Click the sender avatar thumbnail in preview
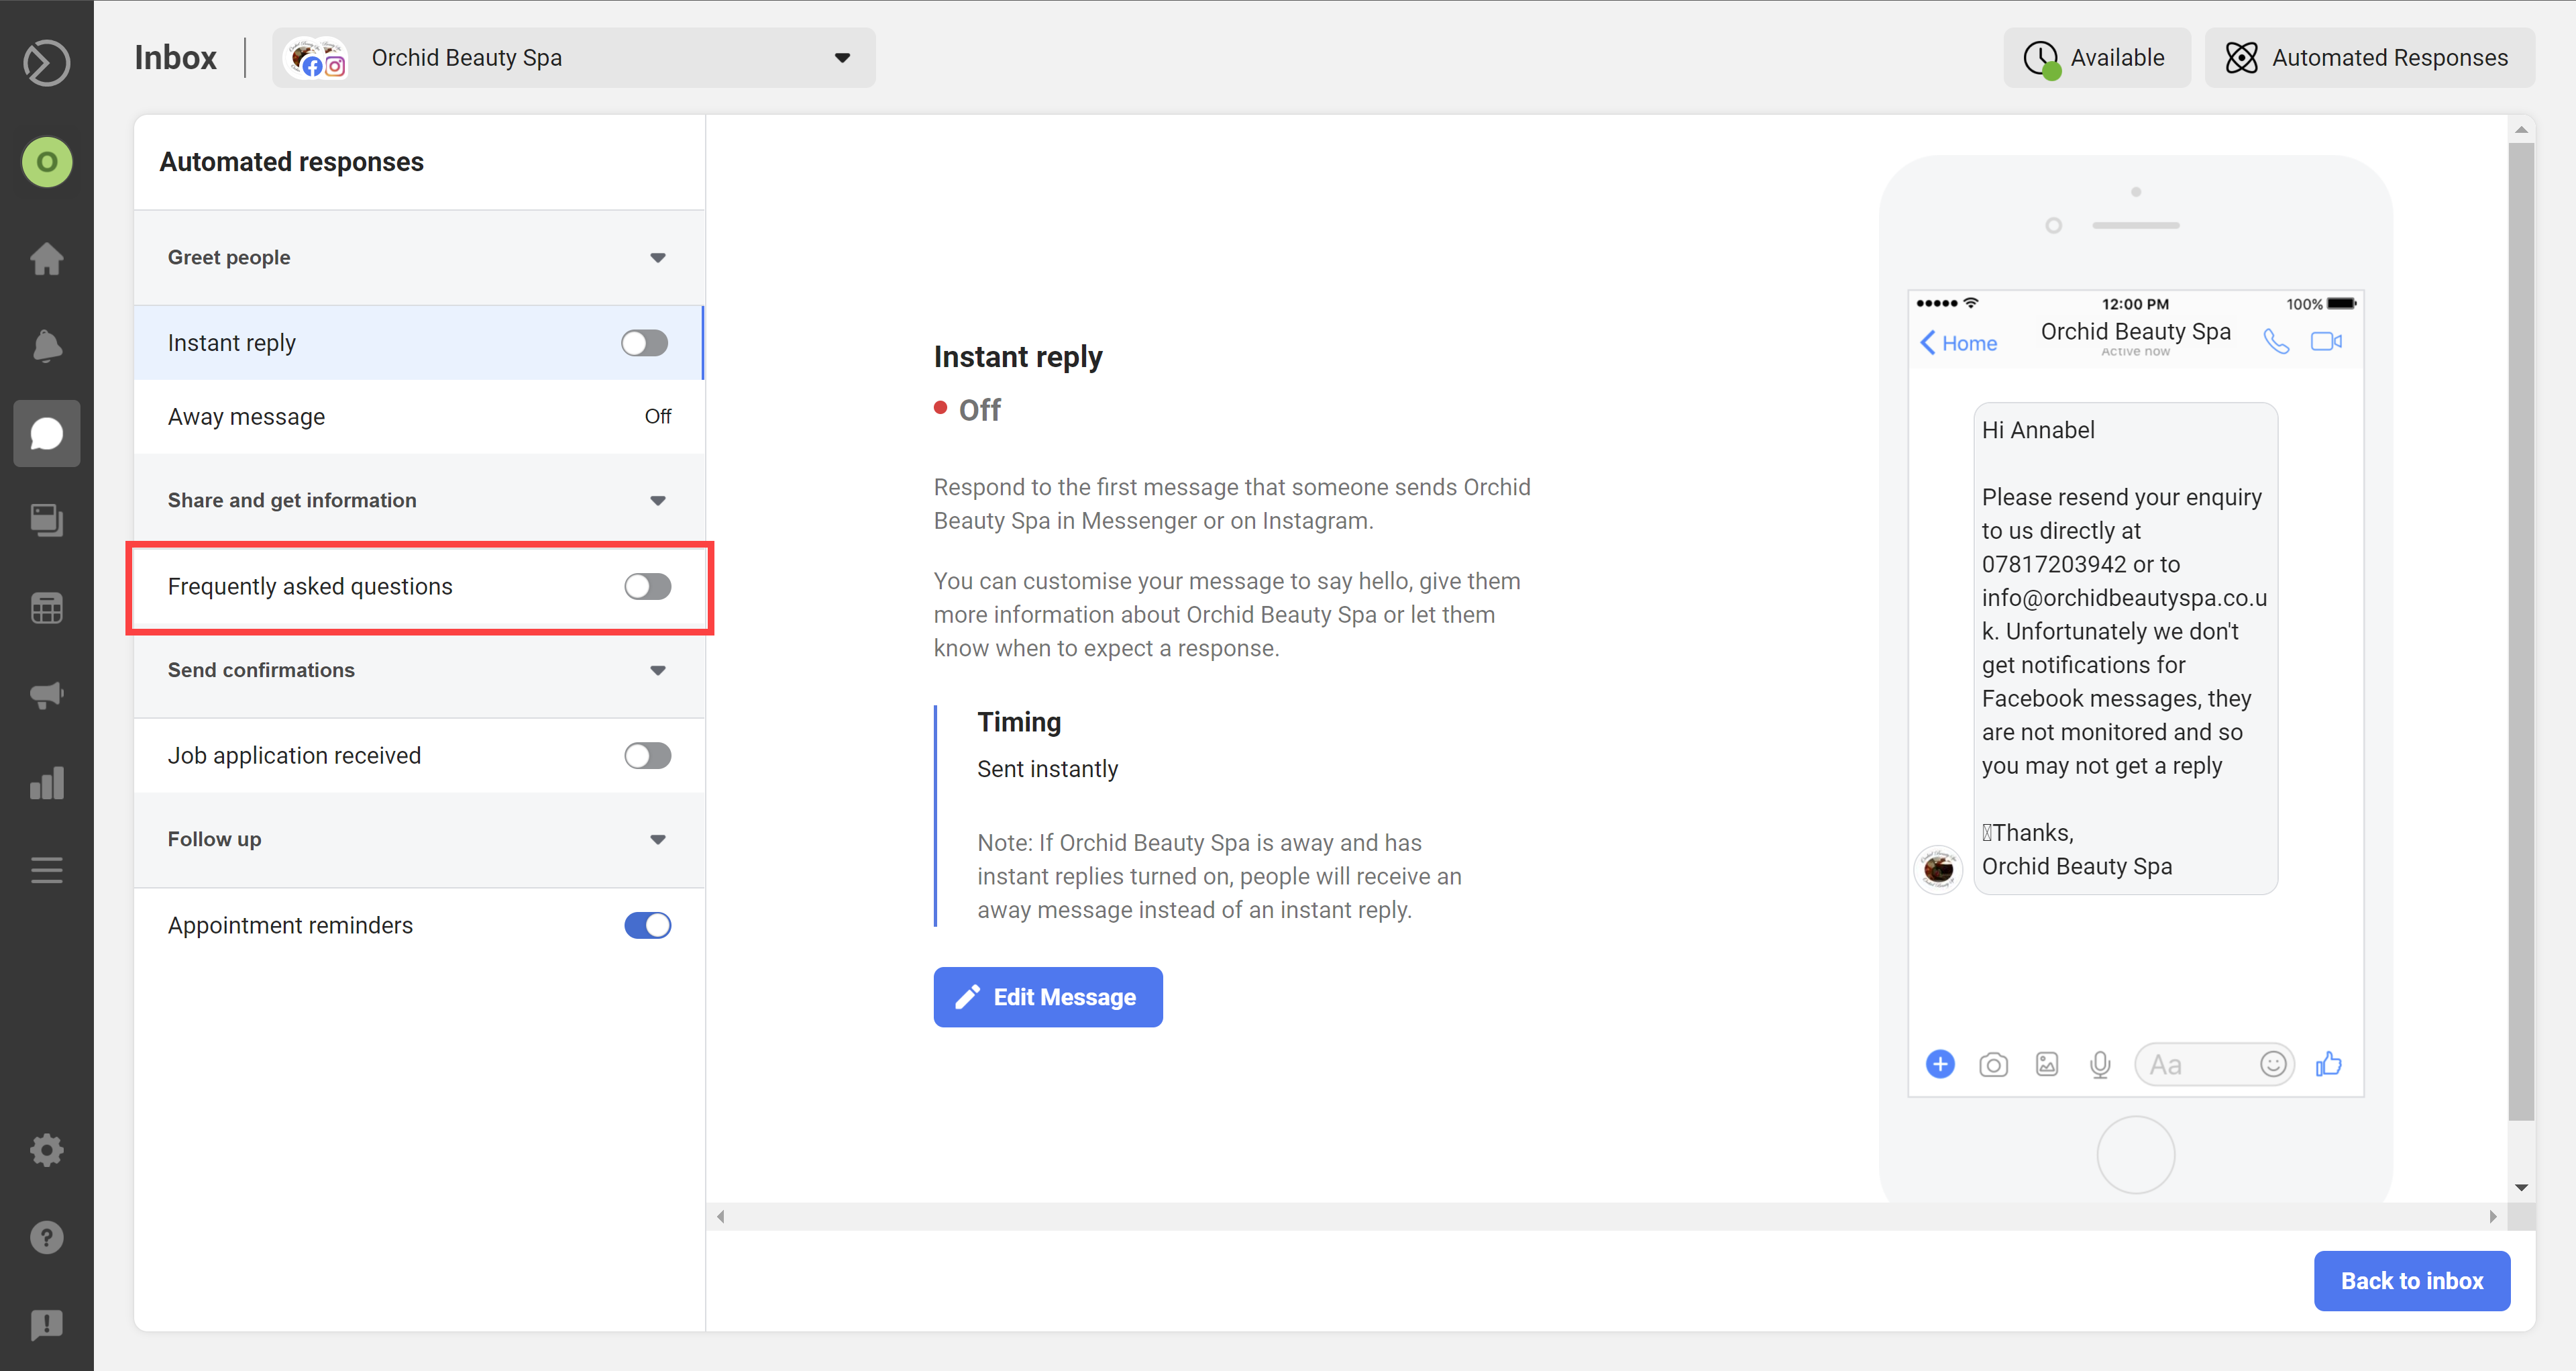Image resolution: width=2576 pixels, height=1371 pixels. click(x=1938, y=869)
